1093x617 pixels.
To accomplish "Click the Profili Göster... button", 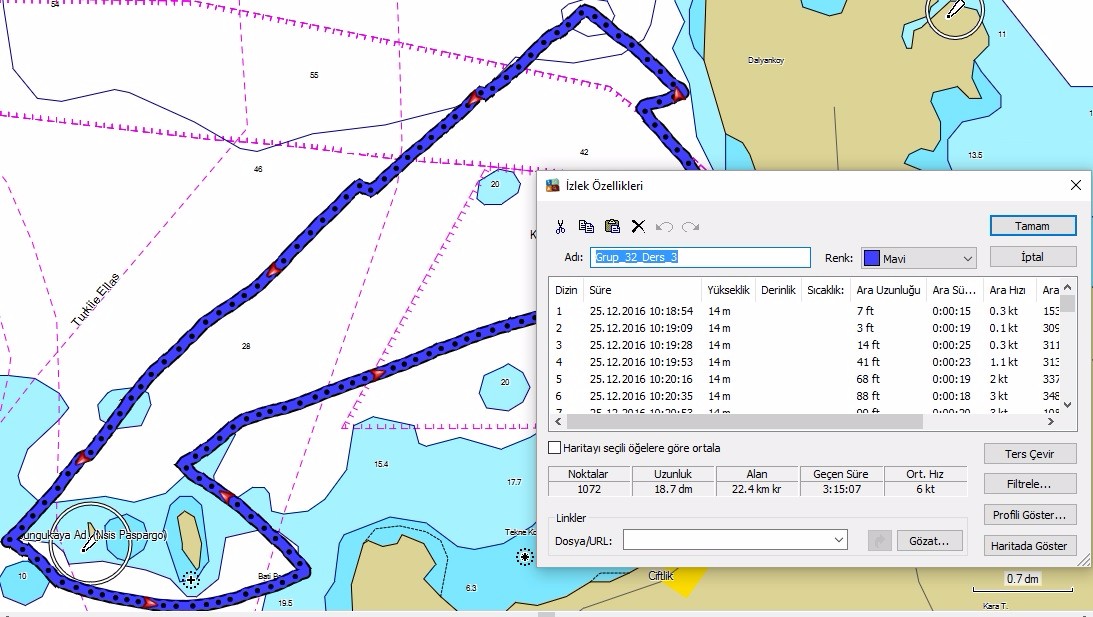I will [1029, 515].
